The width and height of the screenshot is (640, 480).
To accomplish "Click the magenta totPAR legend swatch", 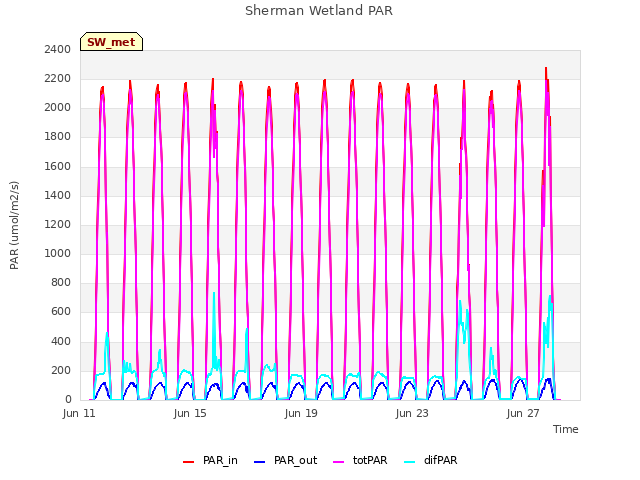I will click(338, 461).
